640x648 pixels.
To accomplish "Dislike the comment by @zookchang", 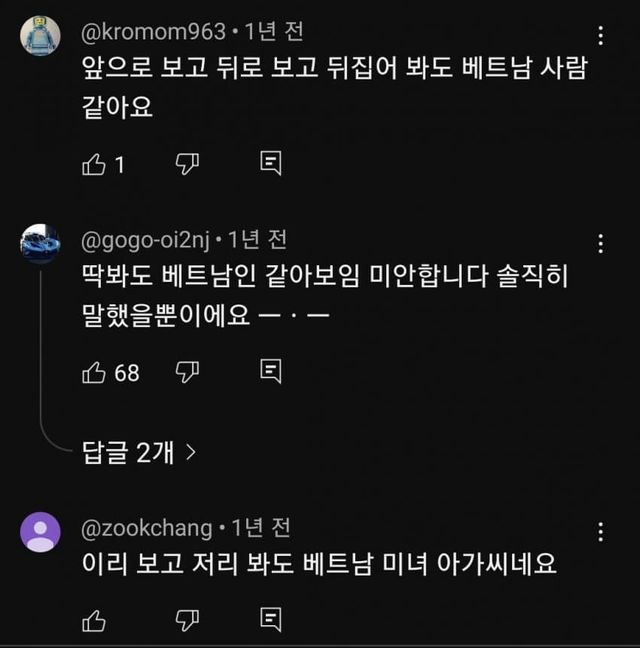I will tap(187, 620).
